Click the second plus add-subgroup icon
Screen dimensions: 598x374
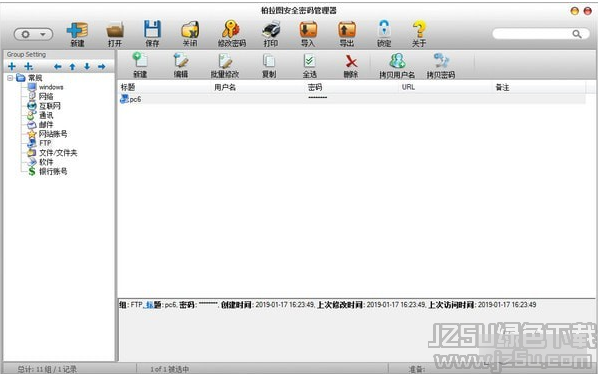click(28, 66)
